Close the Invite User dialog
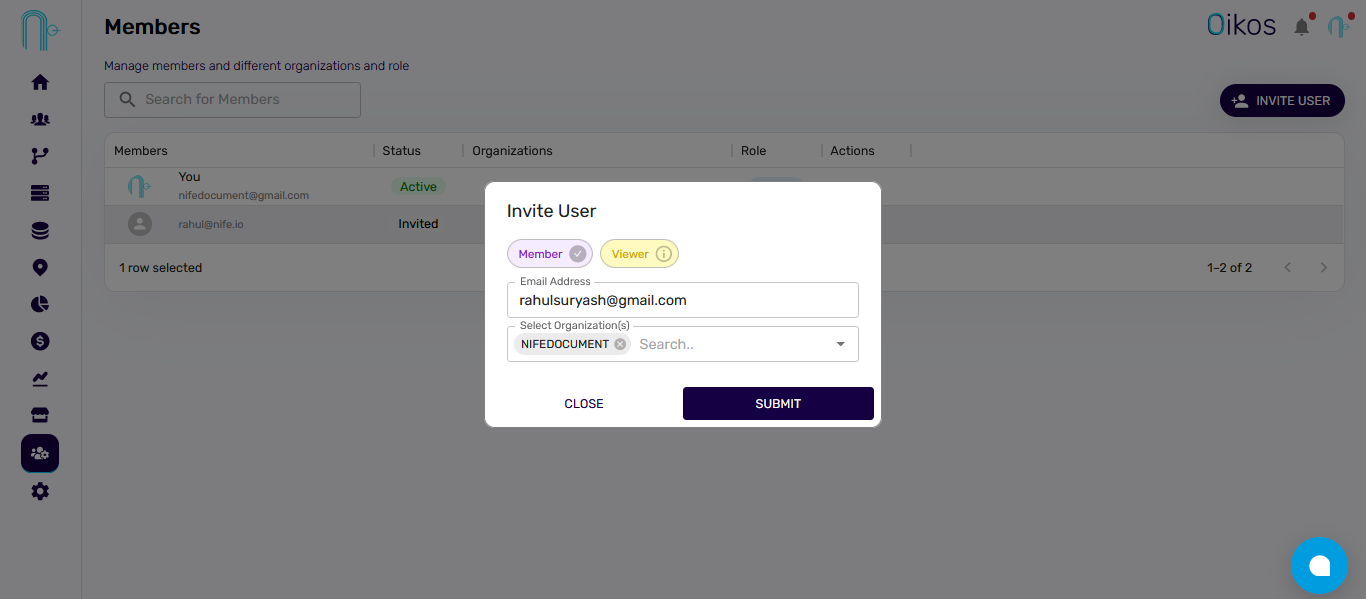Image resolution: width=1366 pixels, height=599 pixels. tap(583, 403)
